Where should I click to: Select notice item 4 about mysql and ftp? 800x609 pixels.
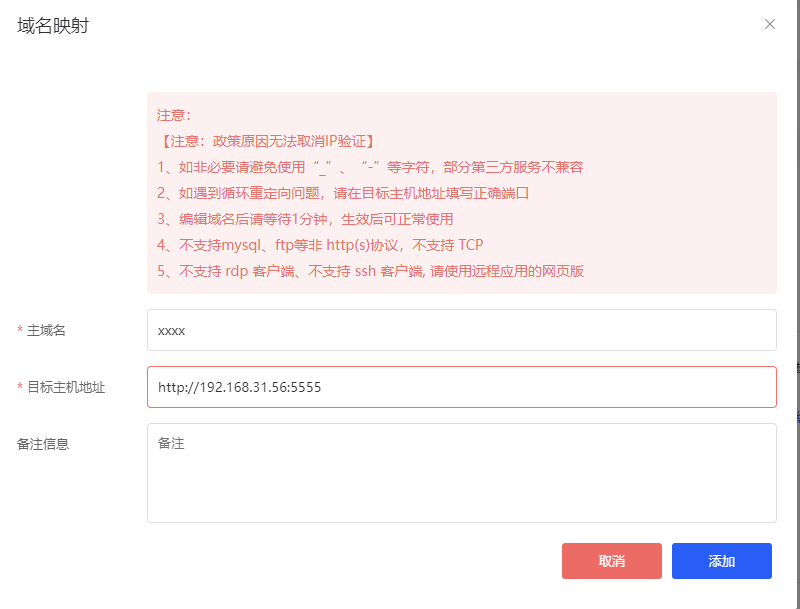pos(320,245)
